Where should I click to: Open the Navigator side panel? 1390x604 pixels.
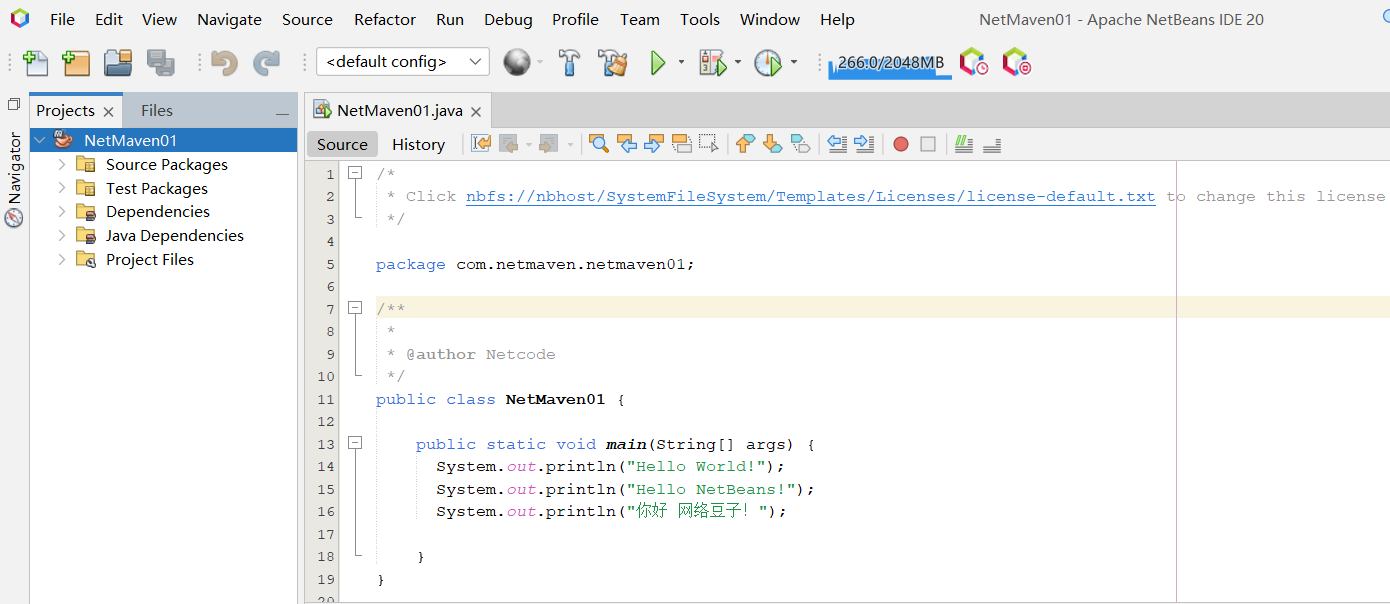(14, 180)
